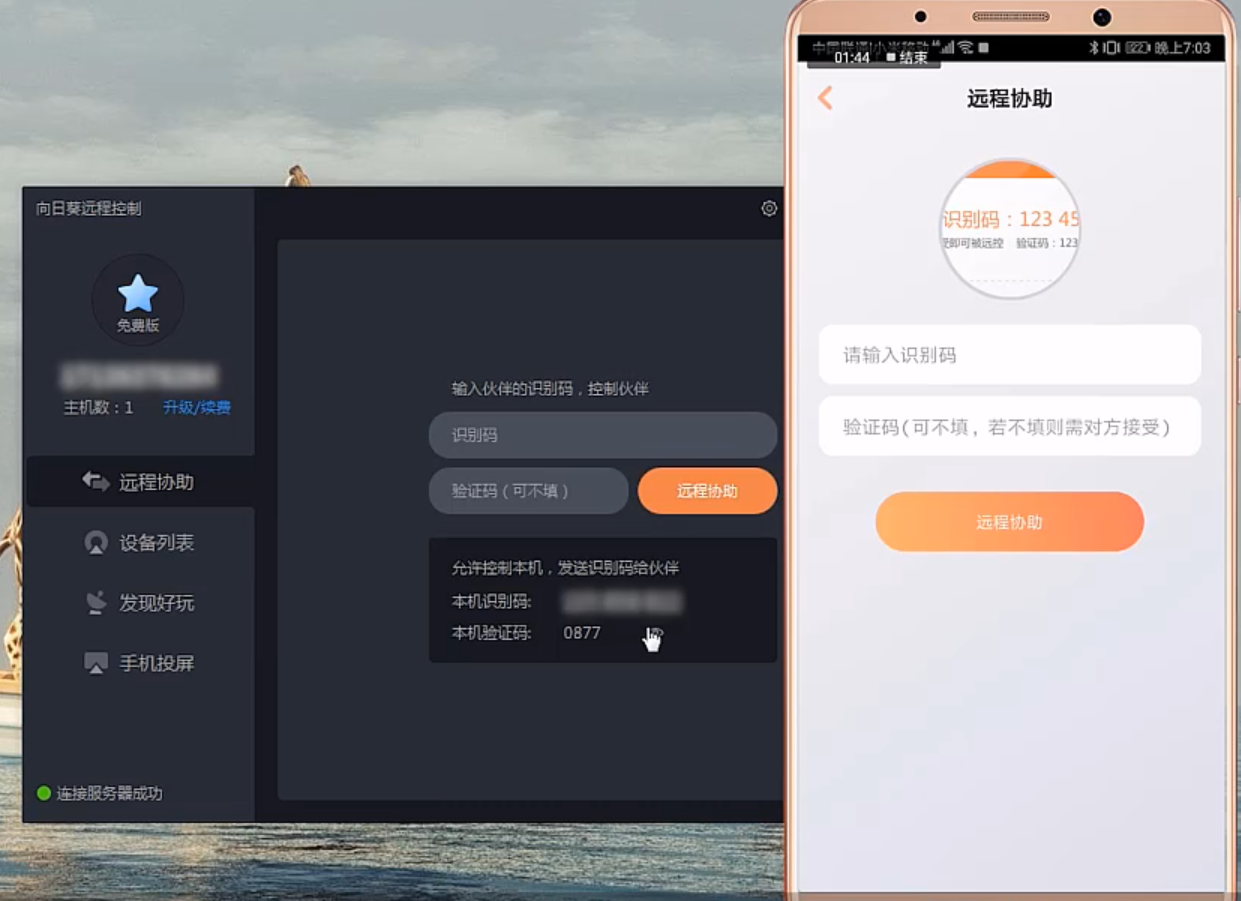
Task: Click the star 免费版 account badge
Action: point(138,300)
